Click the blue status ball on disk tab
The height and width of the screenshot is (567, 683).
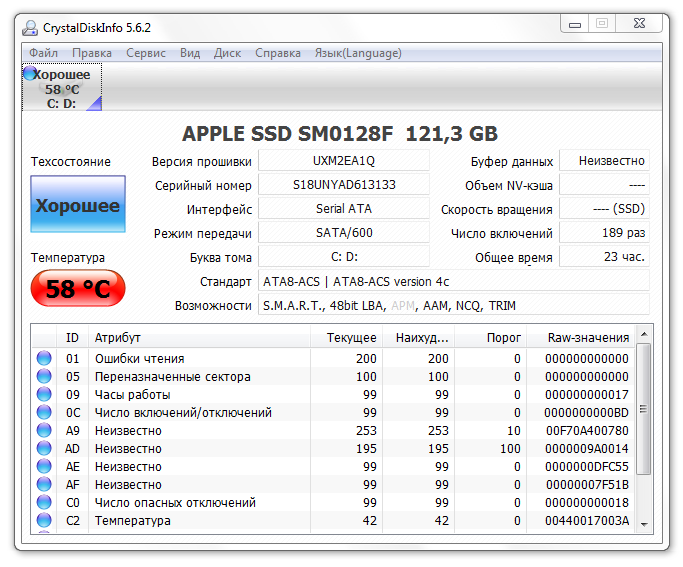(x=30, y=73)
